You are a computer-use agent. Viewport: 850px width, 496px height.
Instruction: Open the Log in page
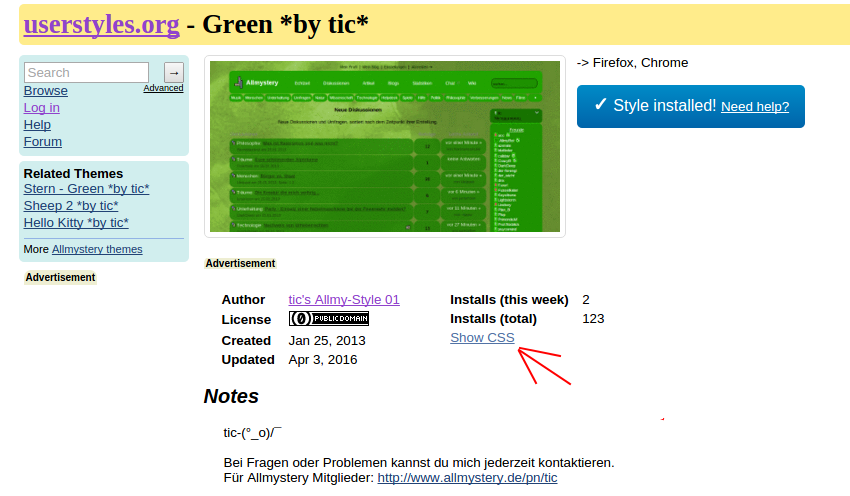click(42, 107)
